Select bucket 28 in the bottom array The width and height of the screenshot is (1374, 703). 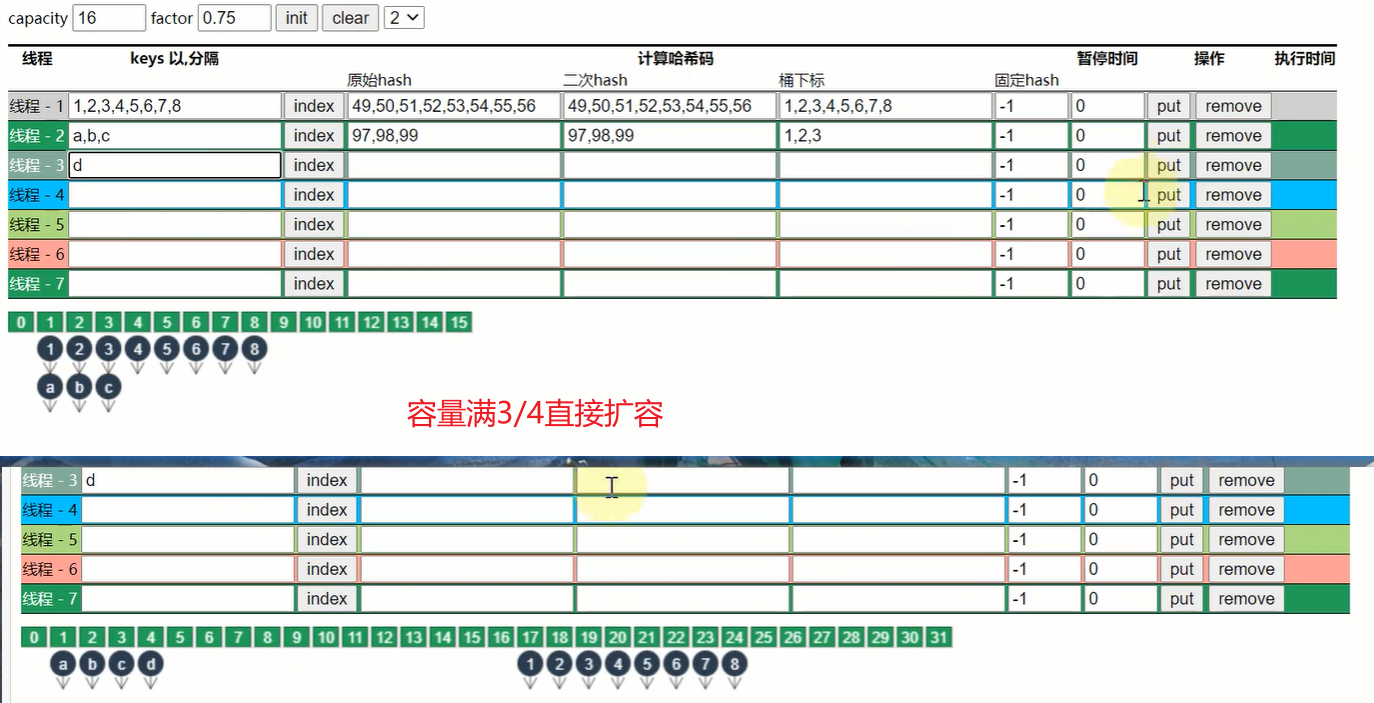[x=851, y=637]
